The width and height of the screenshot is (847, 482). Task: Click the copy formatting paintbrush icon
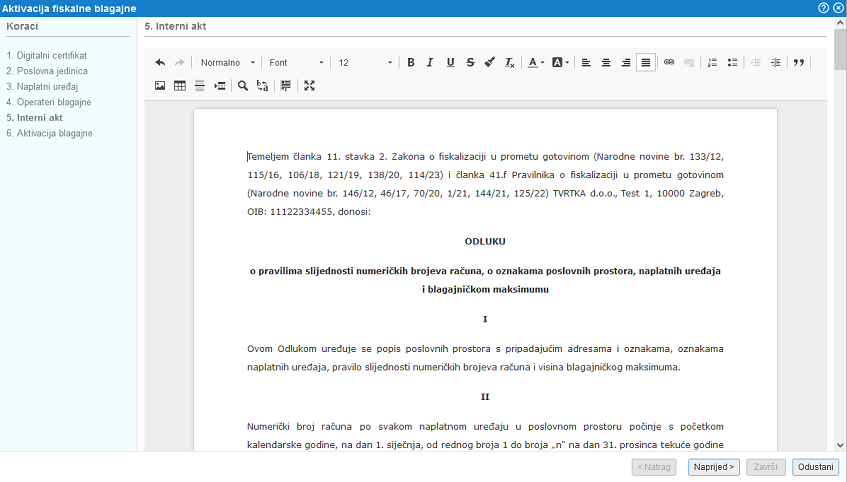pyautogui.click(x=489, y=63)
